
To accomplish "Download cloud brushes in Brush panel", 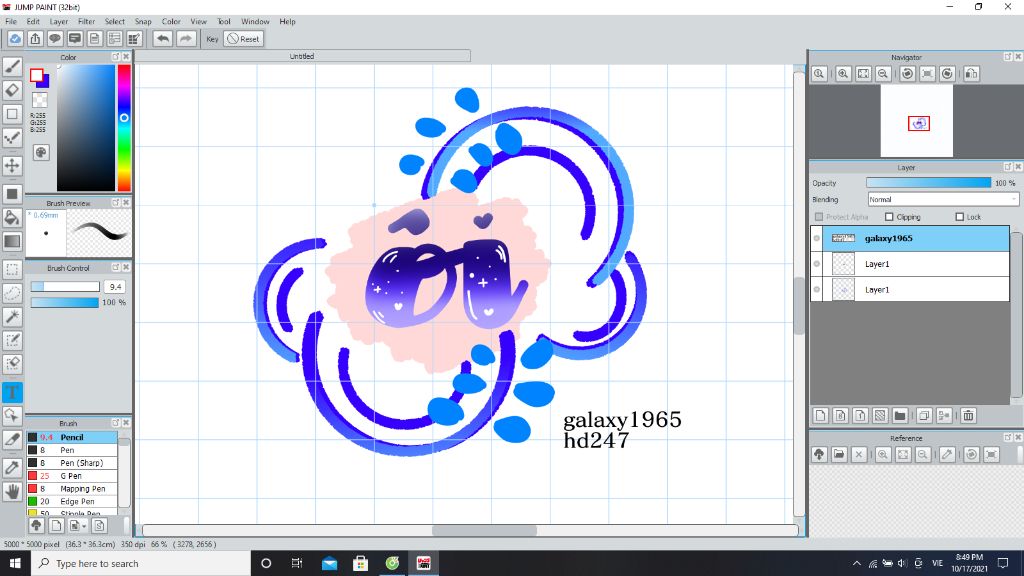I will click(x=37, y=525).
